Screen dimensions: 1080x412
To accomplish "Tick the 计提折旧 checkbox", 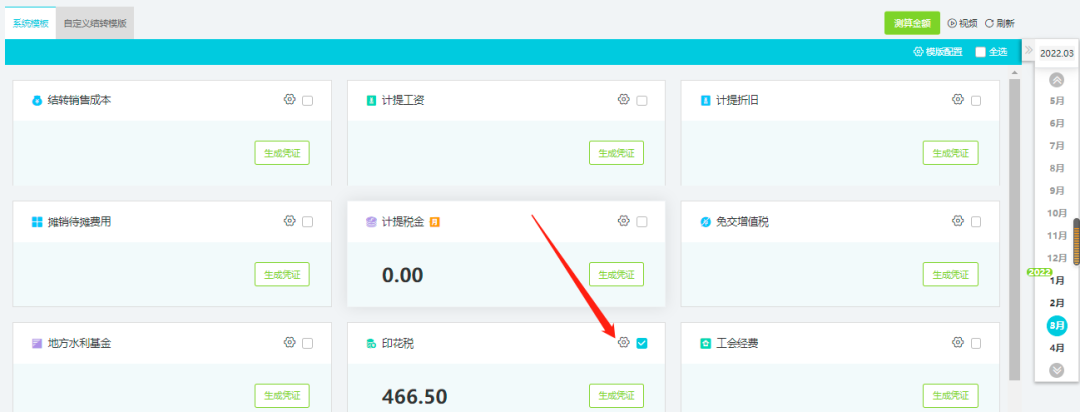I will tap(976, 101).
